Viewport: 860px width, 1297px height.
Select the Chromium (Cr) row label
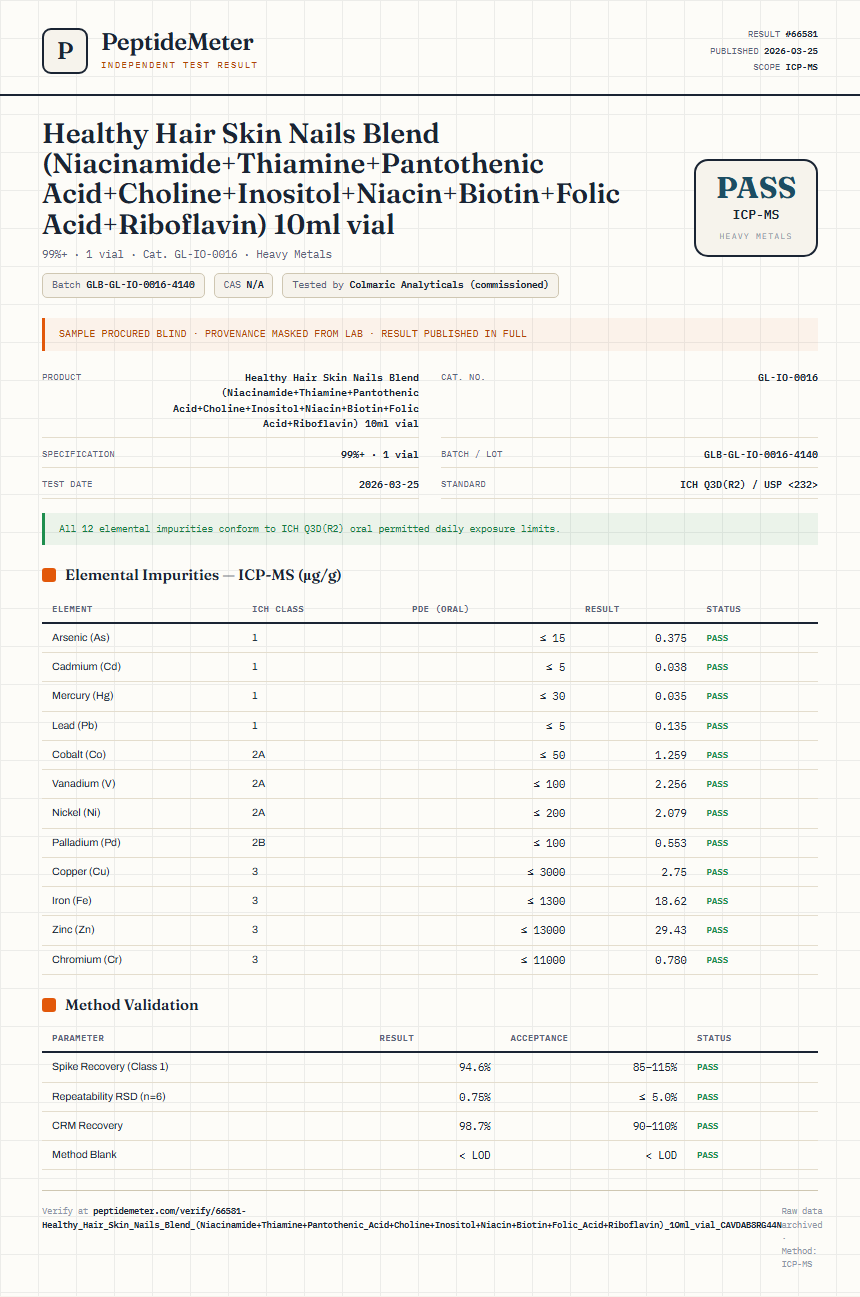[x=87, y=960]
